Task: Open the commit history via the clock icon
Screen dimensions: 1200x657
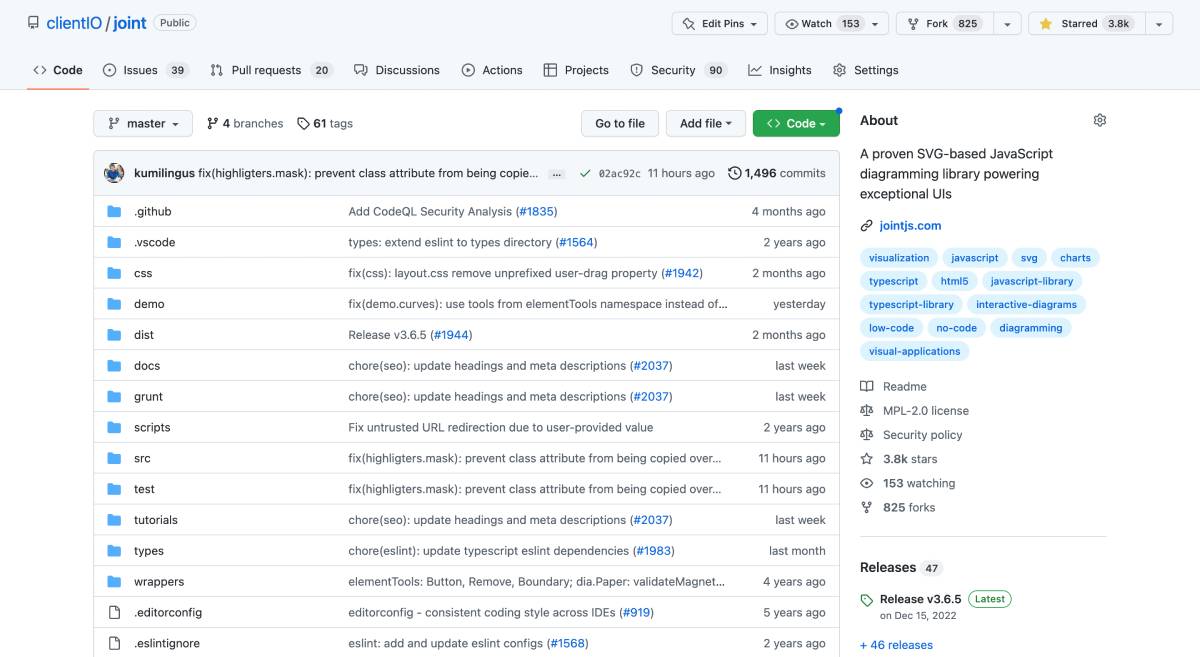Action: pyautogui.click(x=733, y=172)
